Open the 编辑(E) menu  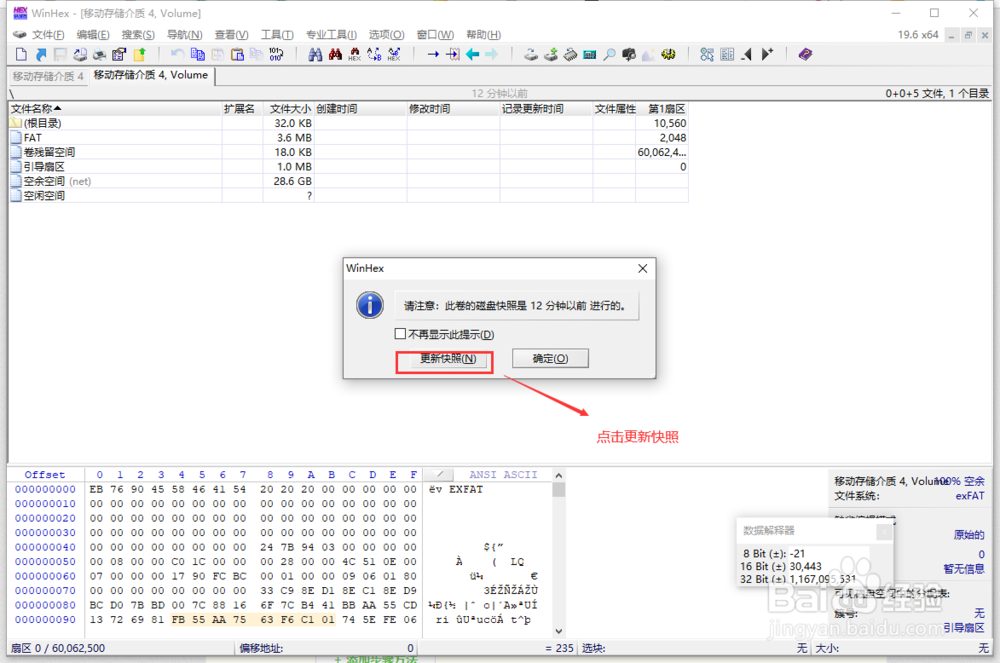coord(93,34)
